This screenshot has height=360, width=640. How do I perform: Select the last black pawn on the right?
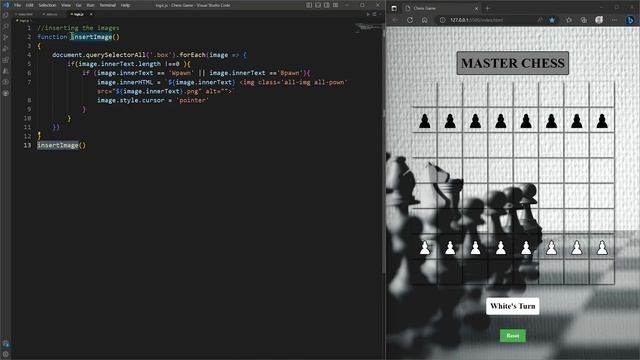pos(602,121)
